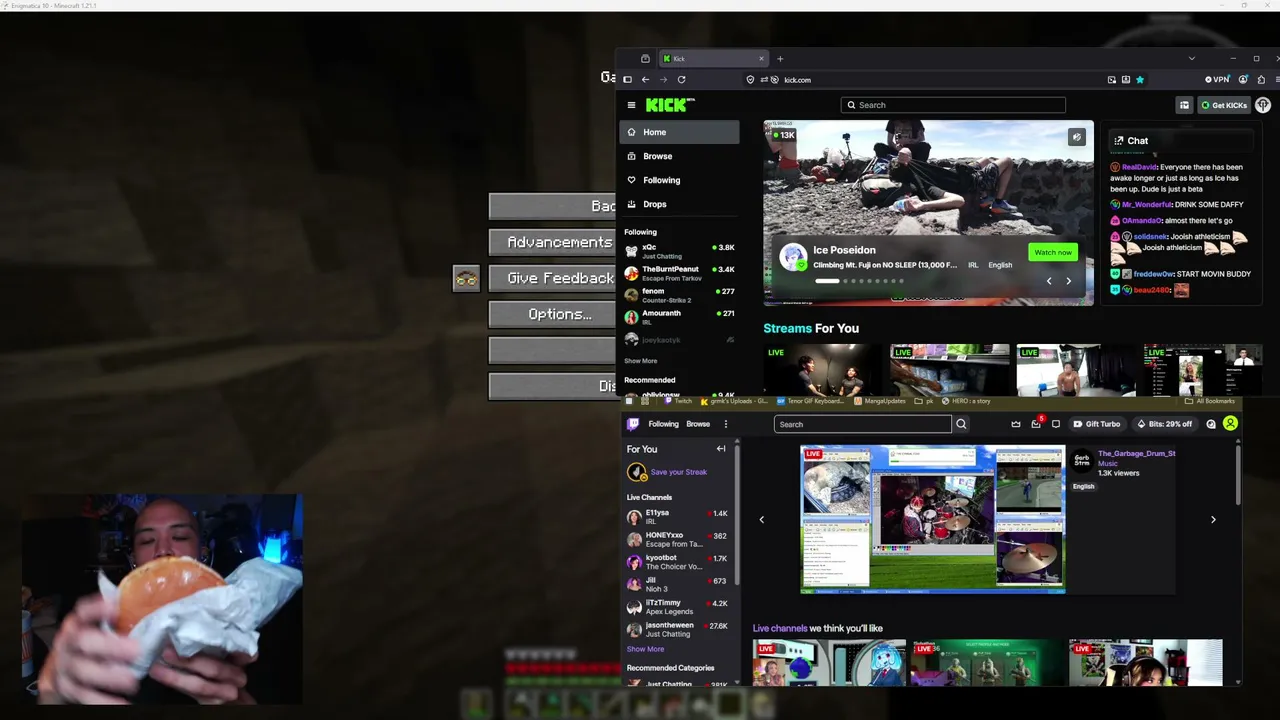Click the Kick search field
Viewport: 1280px width, 720px height.
953,105
